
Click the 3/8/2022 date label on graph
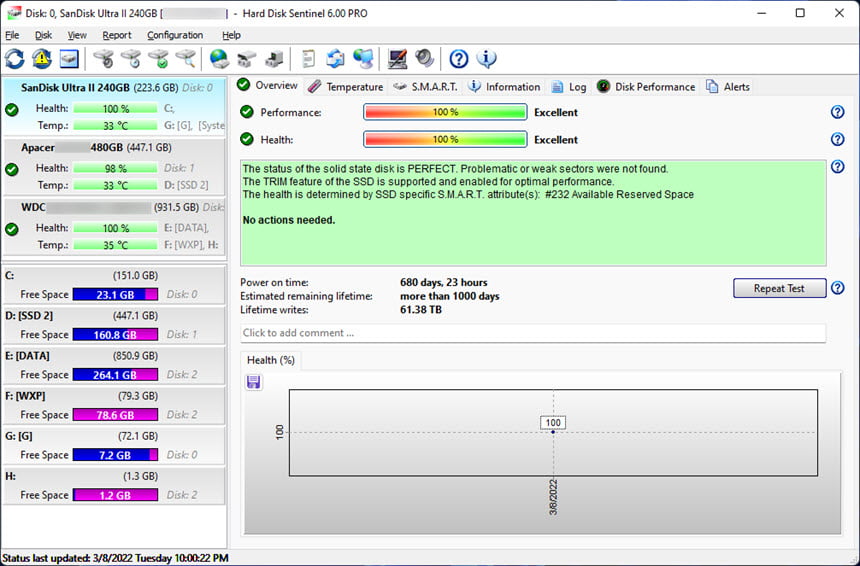pyautogui.click(x=553, y=497)
